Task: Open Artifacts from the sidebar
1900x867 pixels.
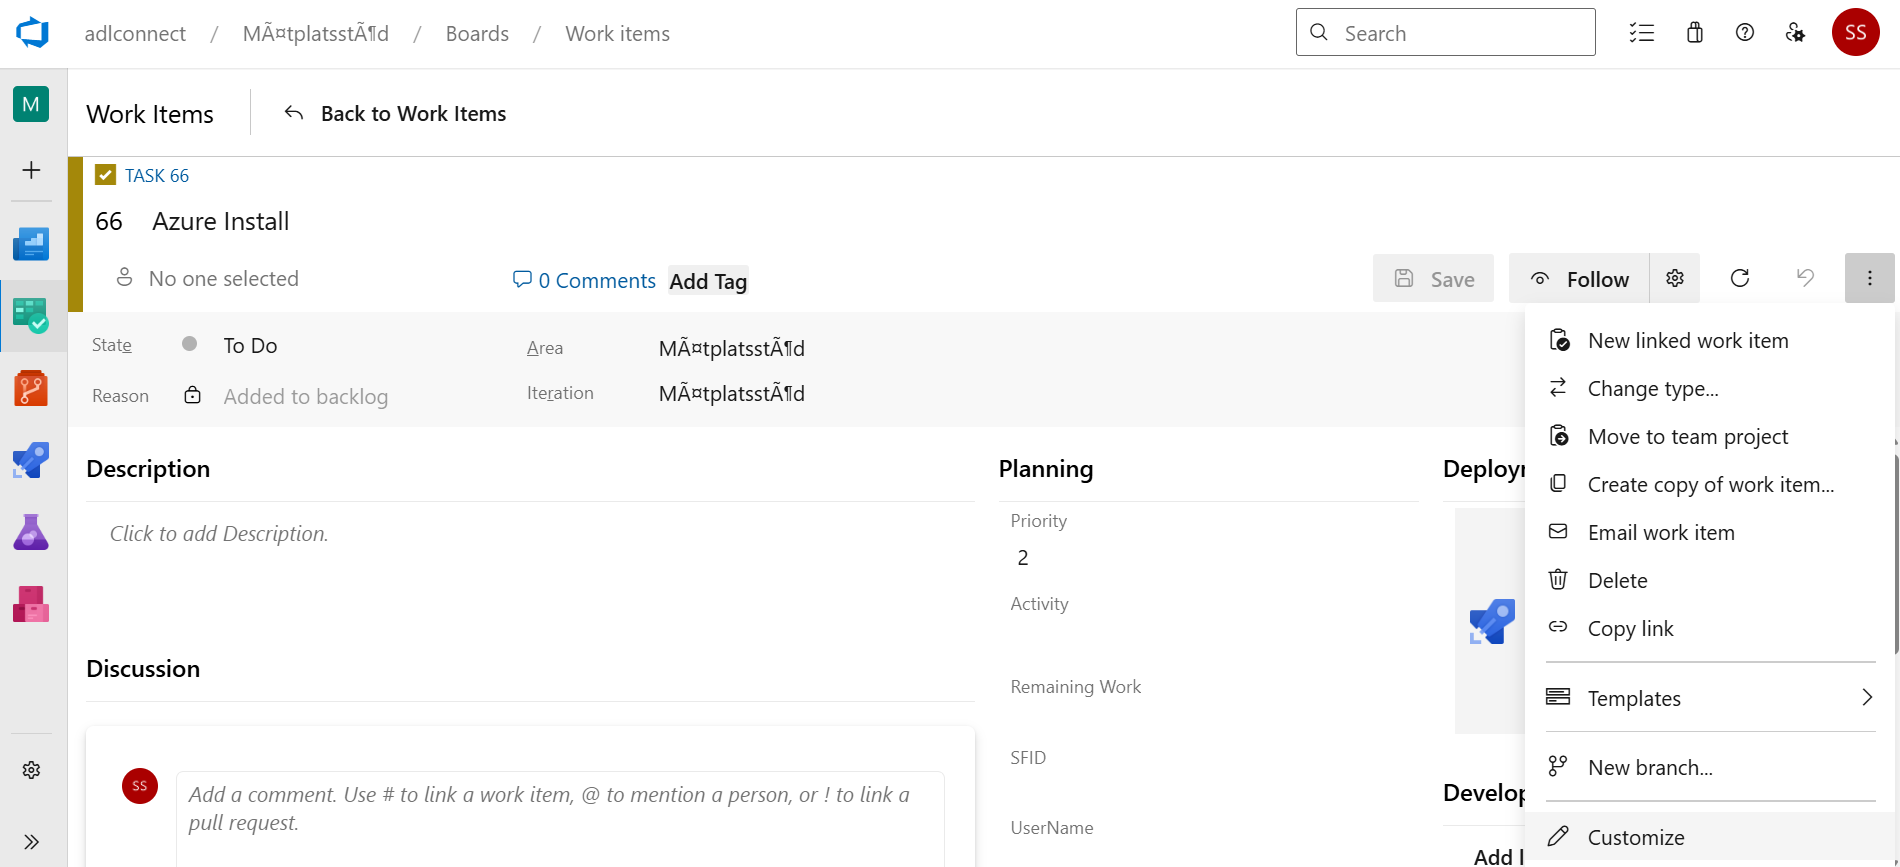Action: coord(31,604)
